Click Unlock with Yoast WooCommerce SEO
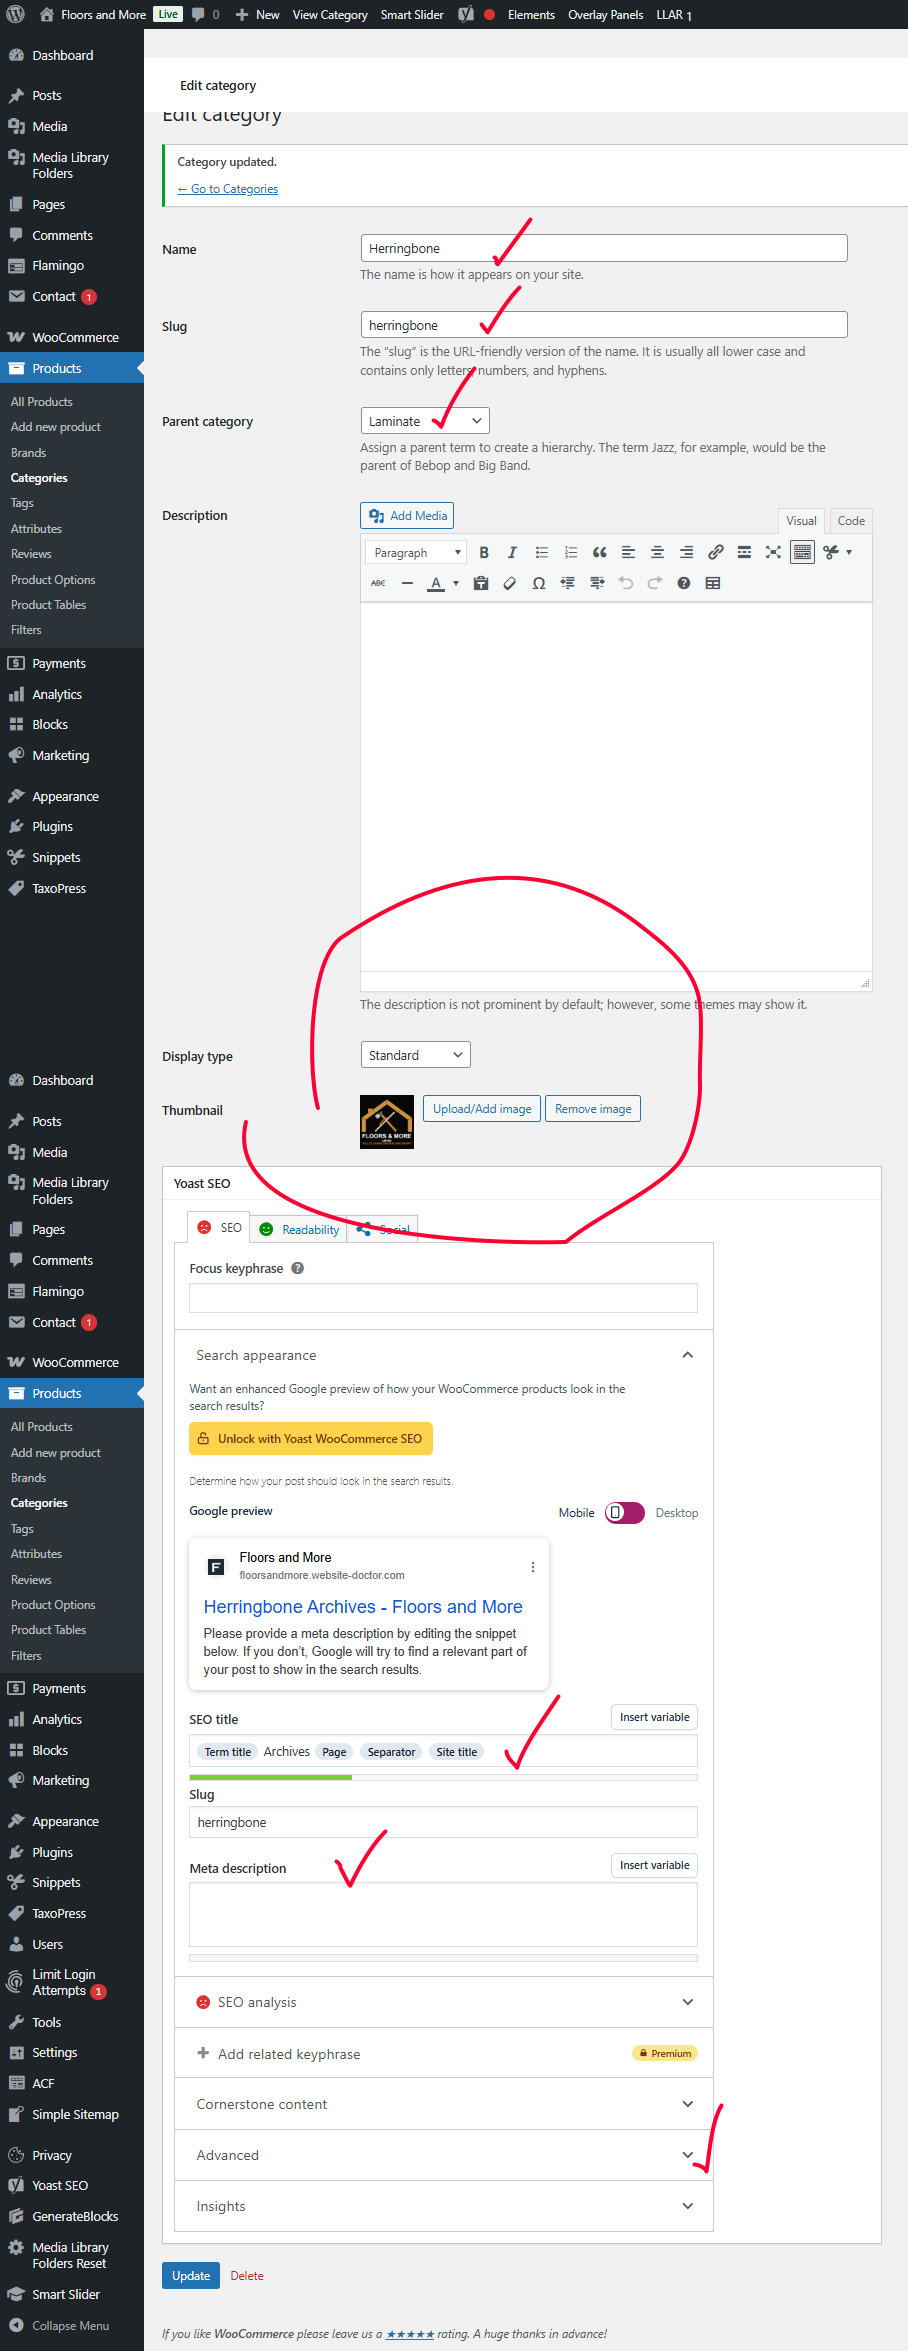The width and height of the screenshot is (908, 2351). coord(311,1438)
